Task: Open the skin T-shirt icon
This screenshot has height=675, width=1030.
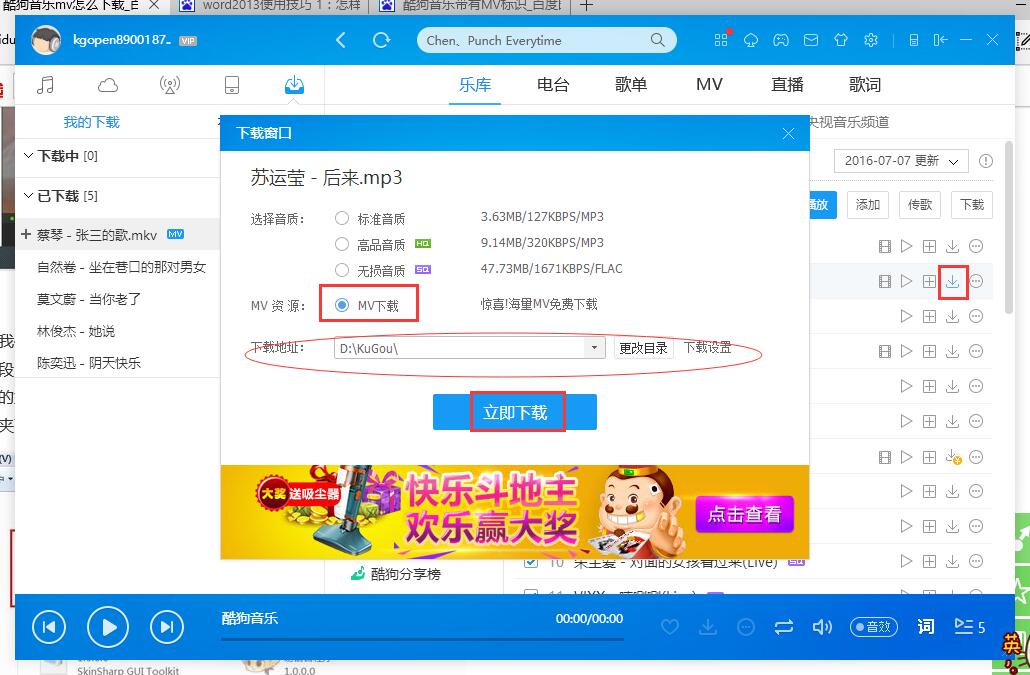Action: tap(841, 40)
